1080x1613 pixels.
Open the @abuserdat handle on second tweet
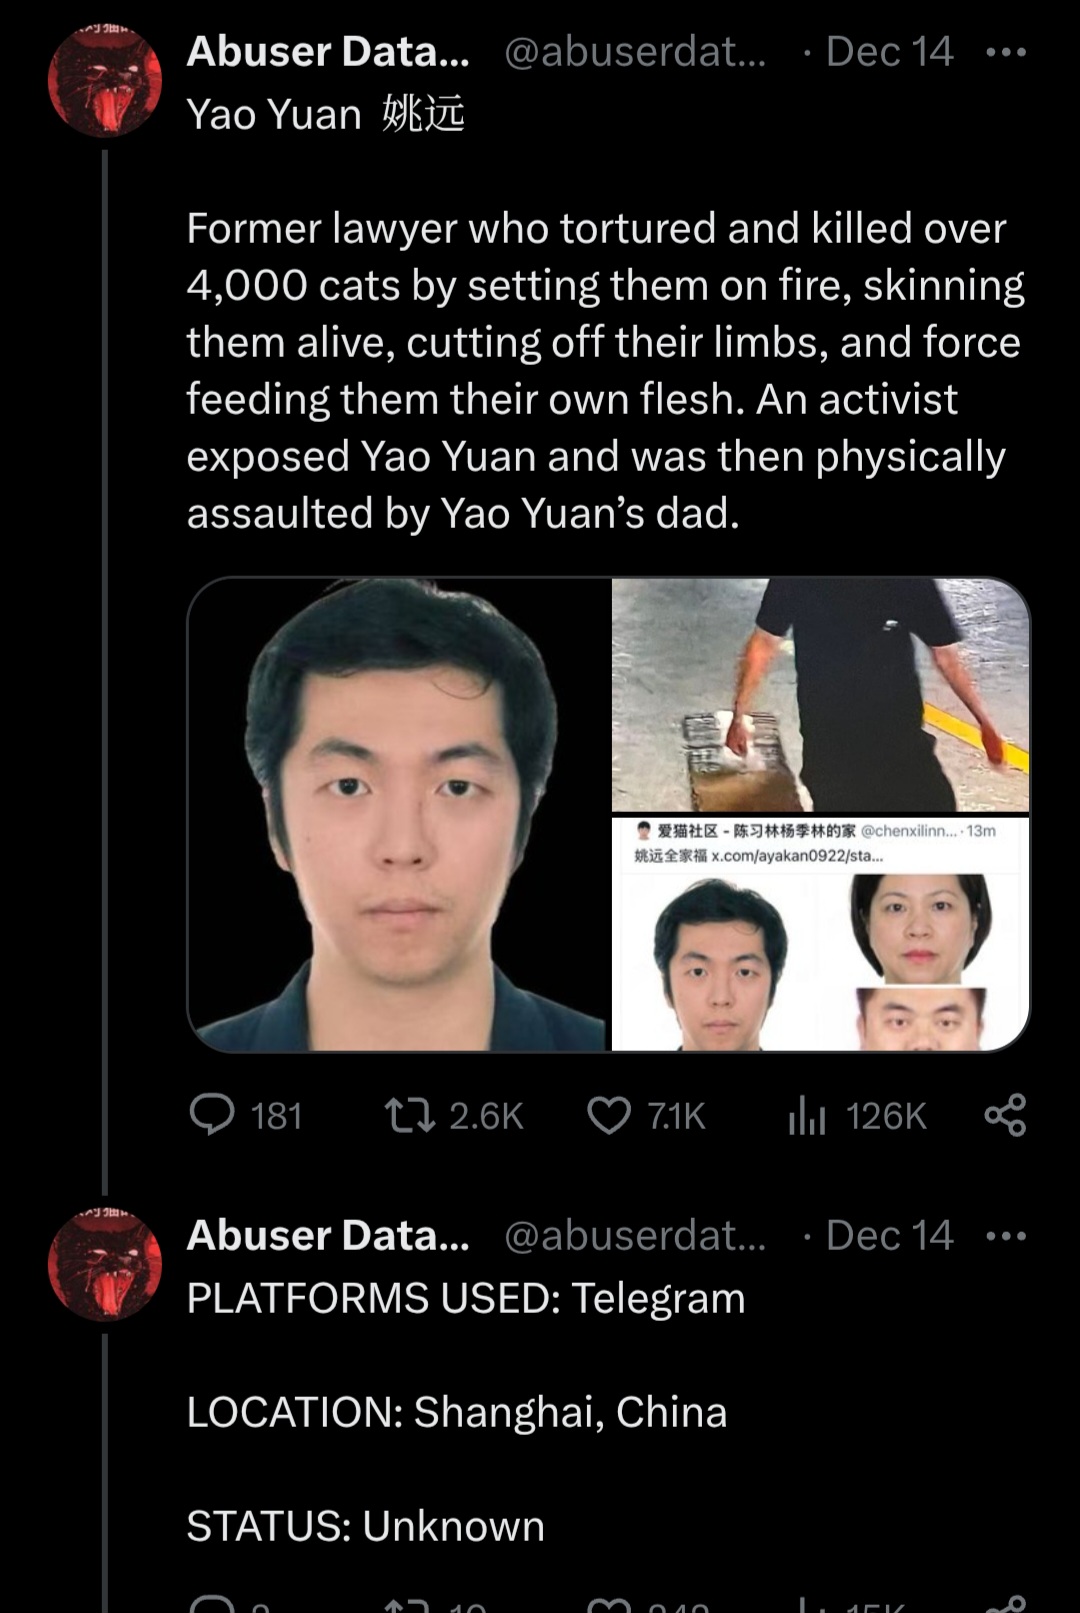(x=635, y=1236)
